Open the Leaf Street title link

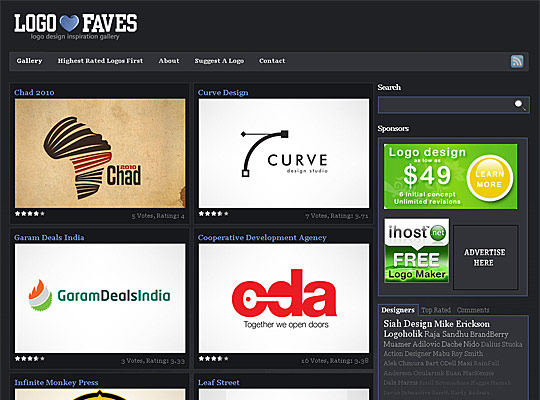point(218,382)
